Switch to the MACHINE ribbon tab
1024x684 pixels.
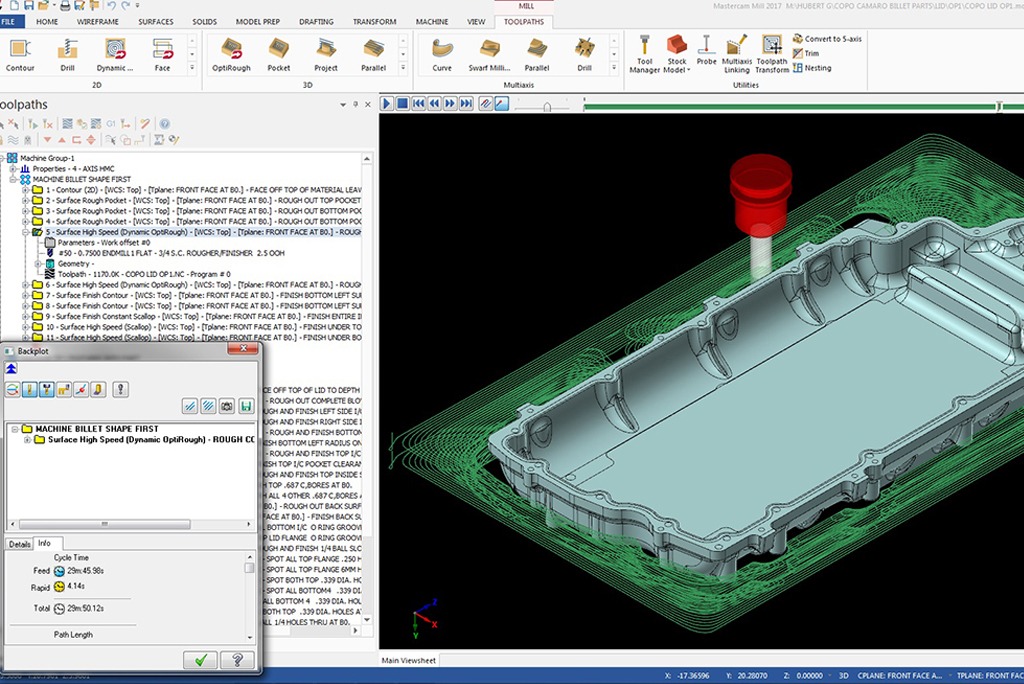coord(432,22)
